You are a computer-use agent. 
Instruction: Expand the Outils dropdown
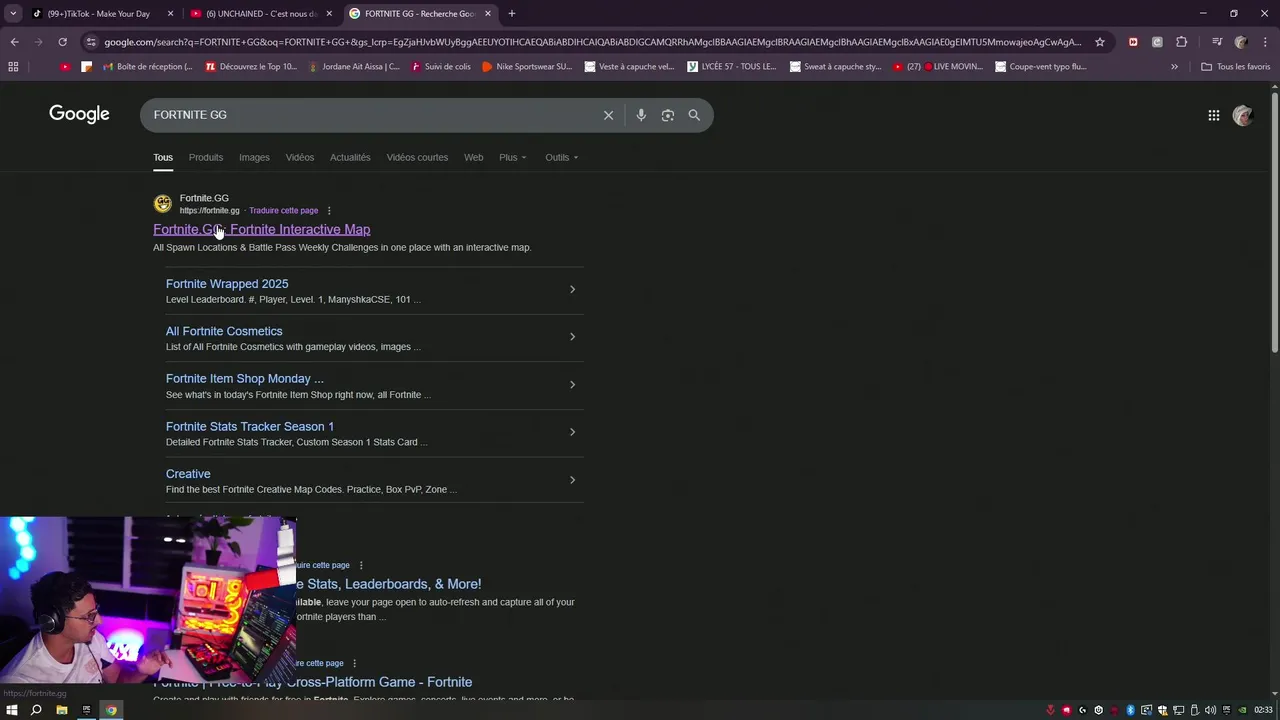point(561,157)
